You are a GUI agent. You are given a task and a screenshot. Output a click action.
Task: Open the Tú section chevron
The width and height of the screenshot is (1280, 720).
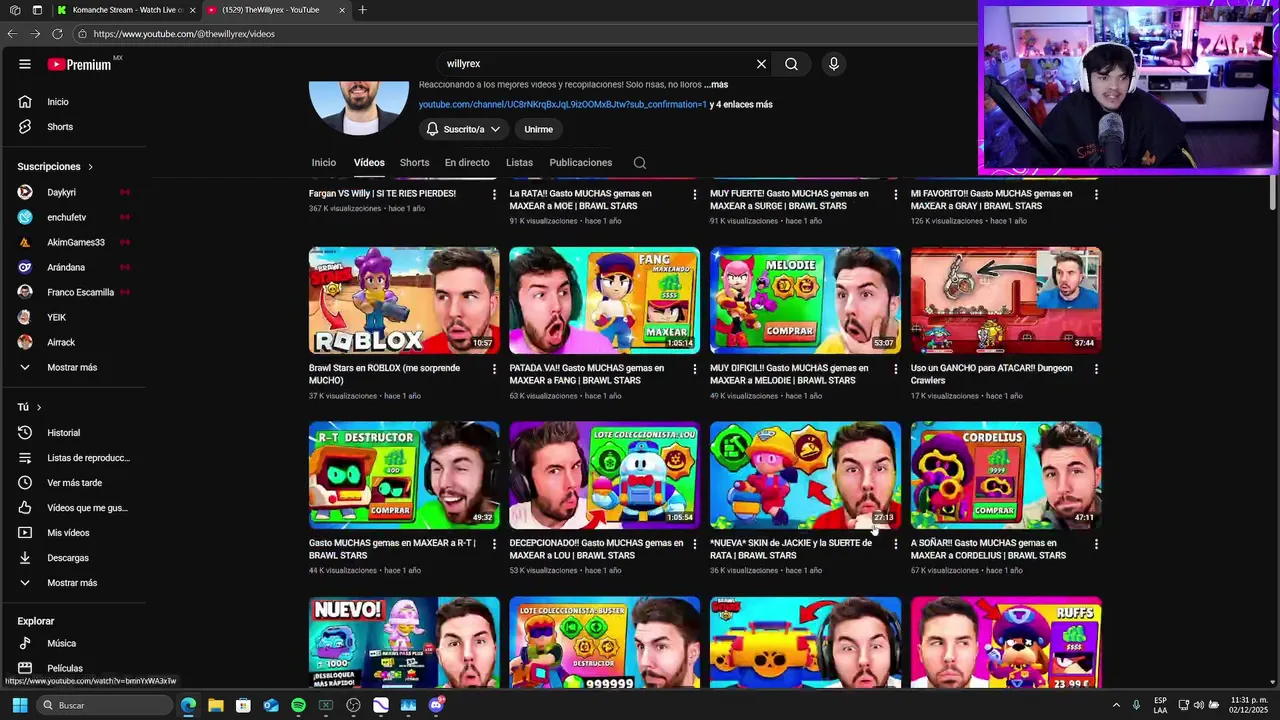pos(39,408)
